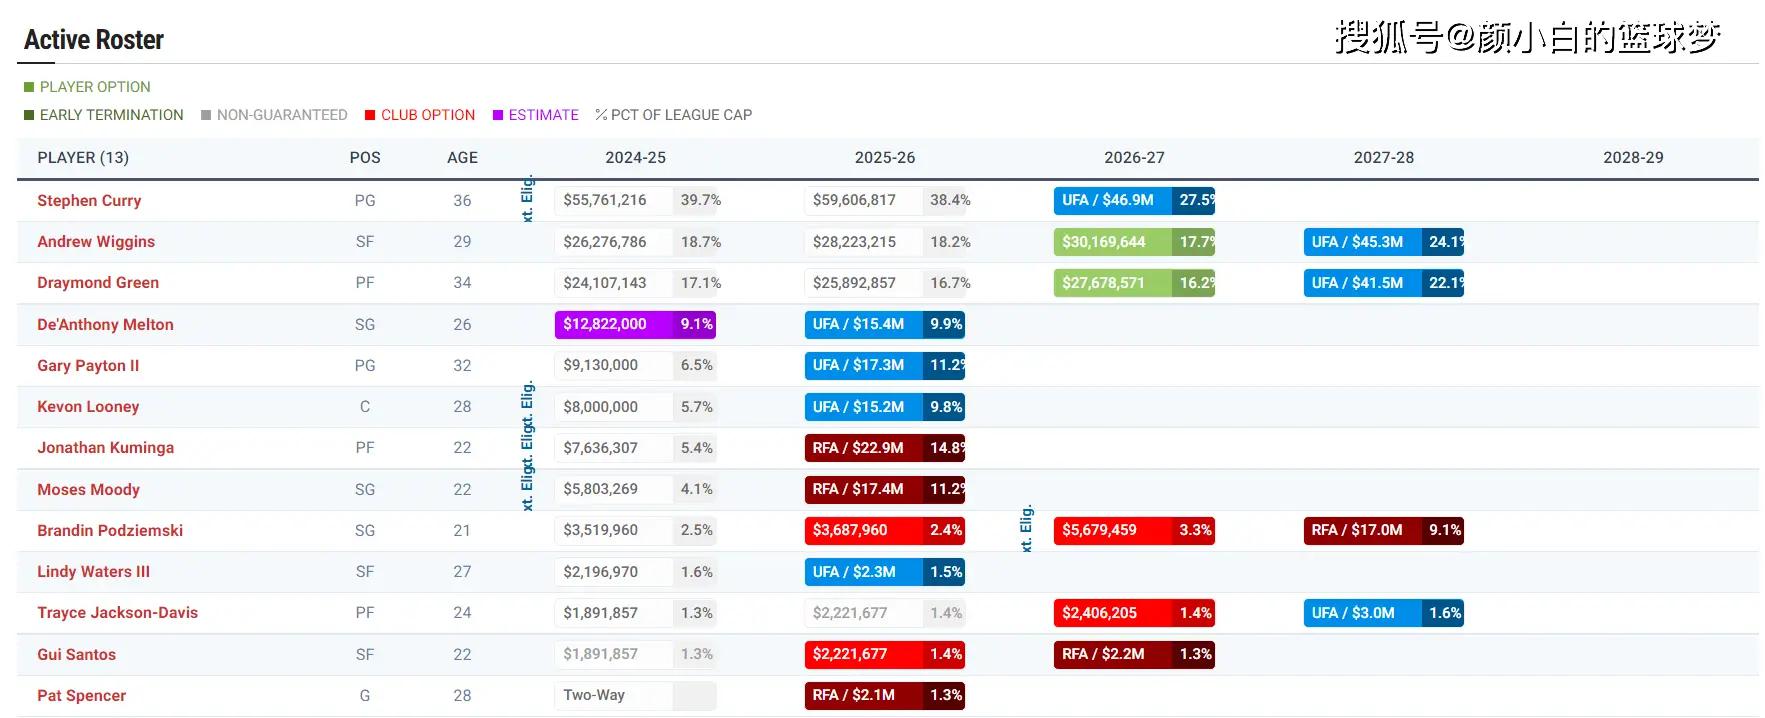The width and height of the screenshot is (1765, 718).
Task: Click Santos' non-guaranteed $1,891,857 cell
Action: [x=636, y=654]
